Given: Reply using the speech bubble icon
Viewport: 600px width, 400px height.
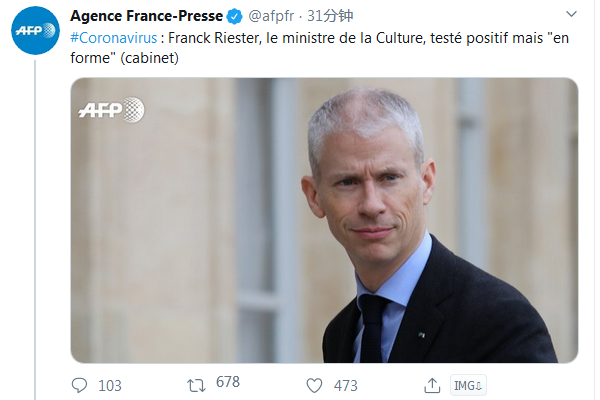Looking at the screenshot, I should [79, 385].
